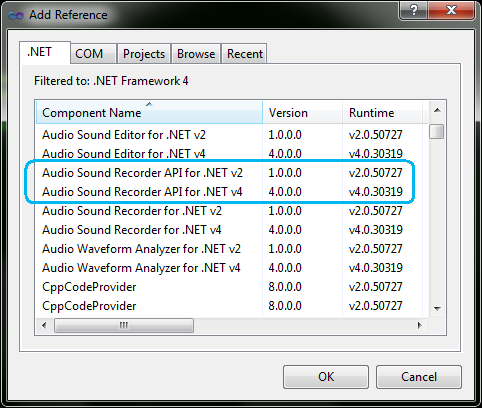Sort list by Runtime column header
The image size is (482, 408).
coord(382,113)
